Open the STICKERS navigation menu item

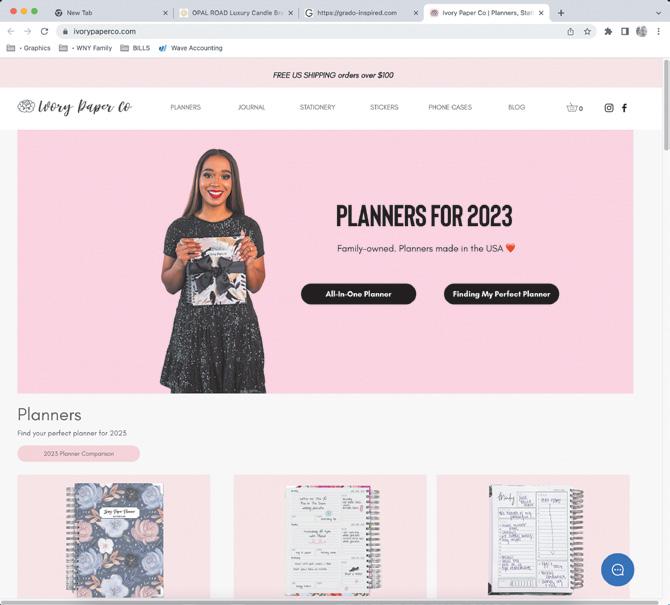pyautogui.click(x=384, y=107)
